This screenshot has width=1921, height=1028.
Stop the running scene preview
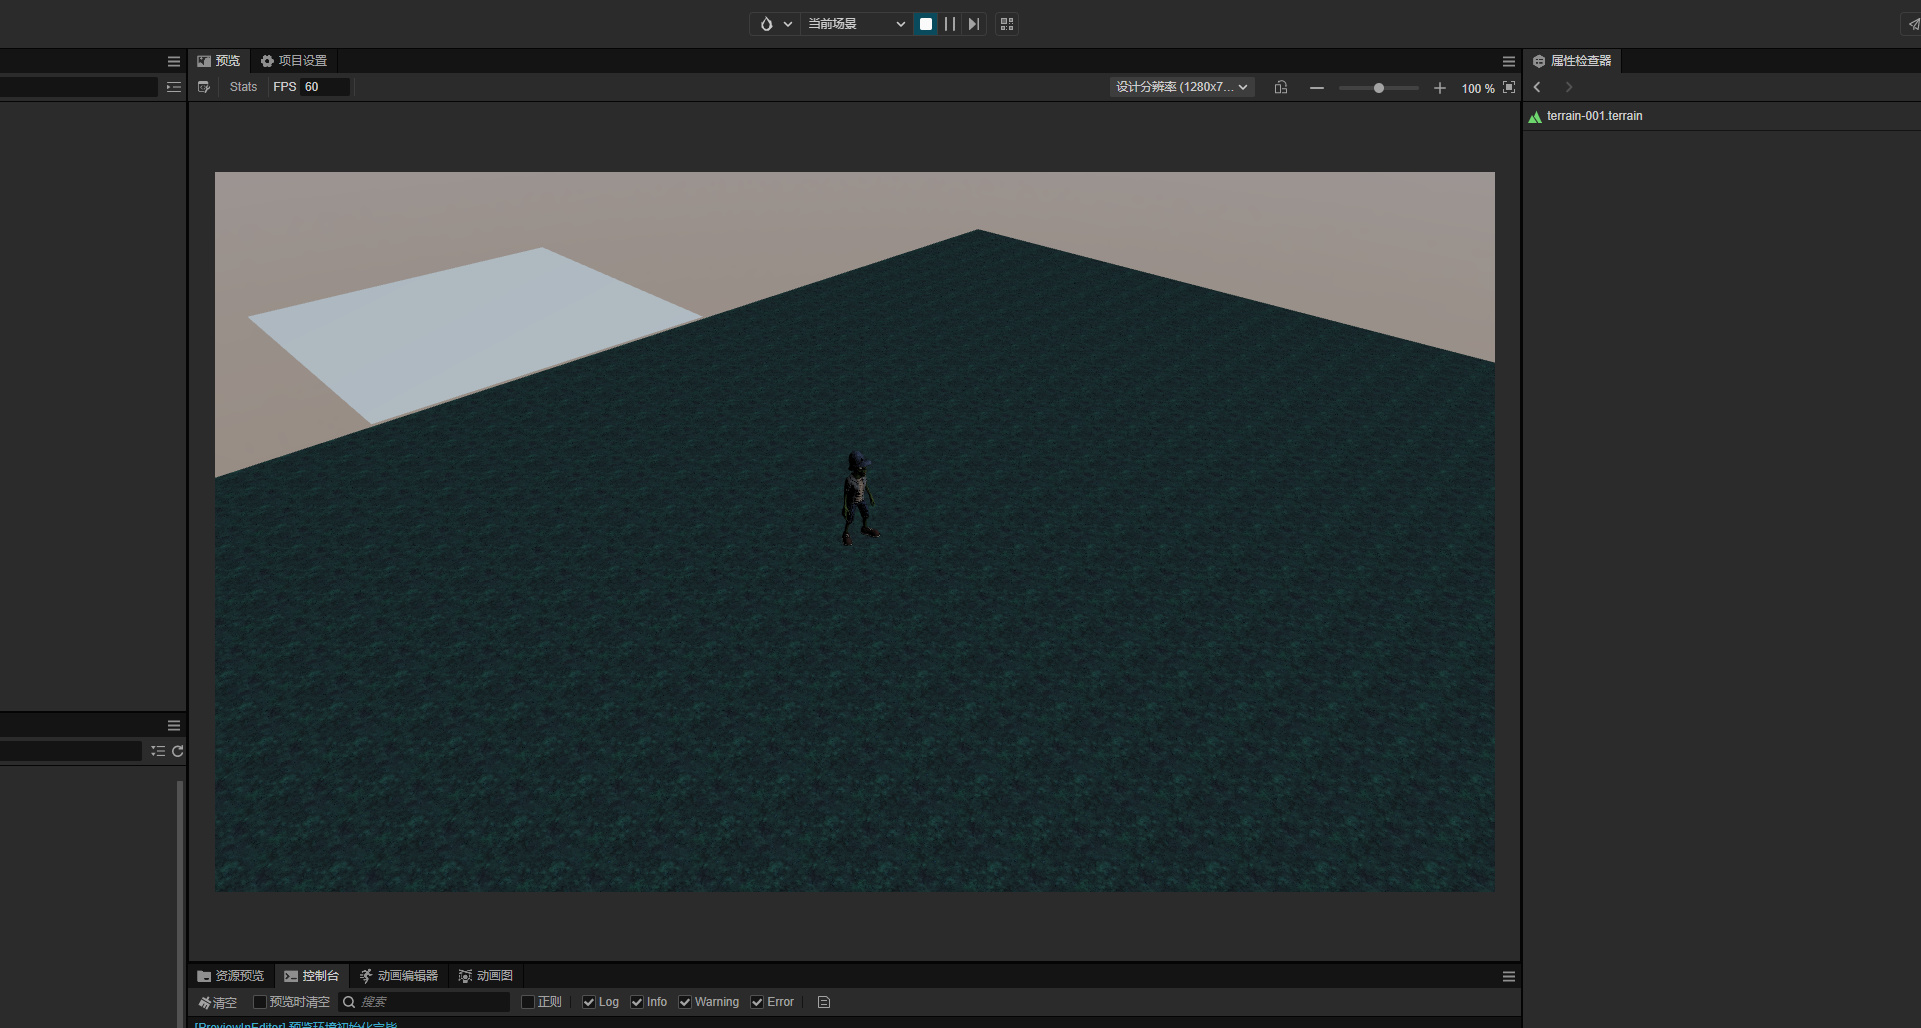(x=926, y=24)
